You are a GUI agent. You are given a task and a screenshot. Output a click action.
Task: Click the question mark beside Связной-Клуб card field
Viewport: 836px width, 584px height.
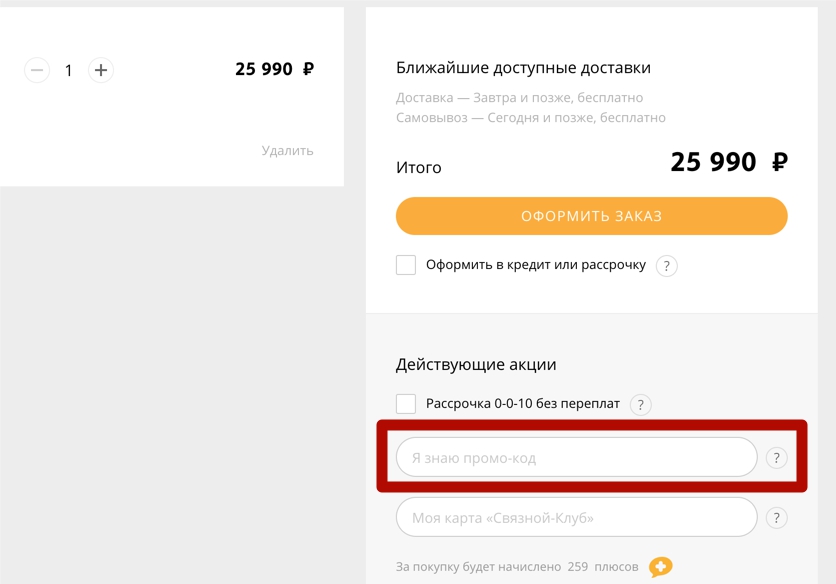776,517
